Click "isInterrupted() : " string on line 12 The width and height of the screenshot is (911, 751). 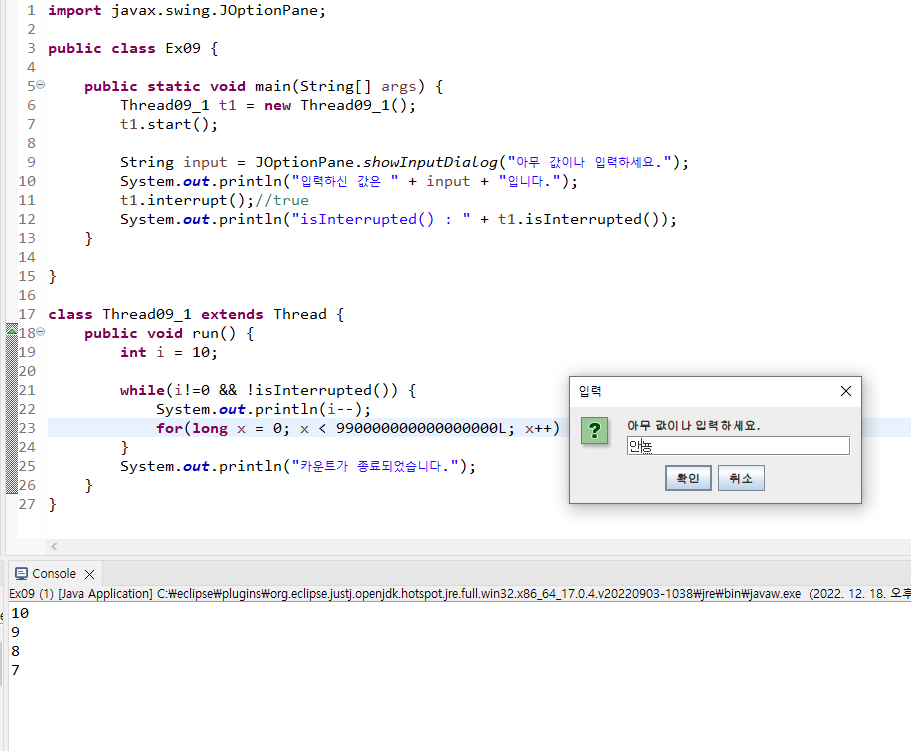(x=381, y=220)
